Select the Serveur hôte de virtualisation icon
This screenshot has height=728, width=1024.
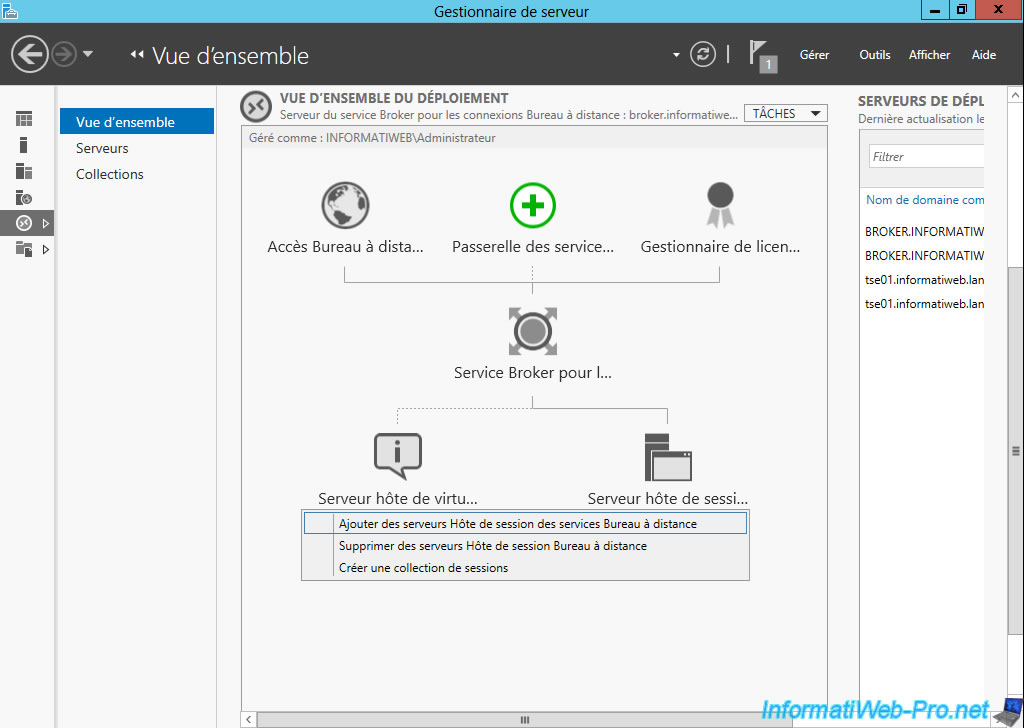[397, 455]
